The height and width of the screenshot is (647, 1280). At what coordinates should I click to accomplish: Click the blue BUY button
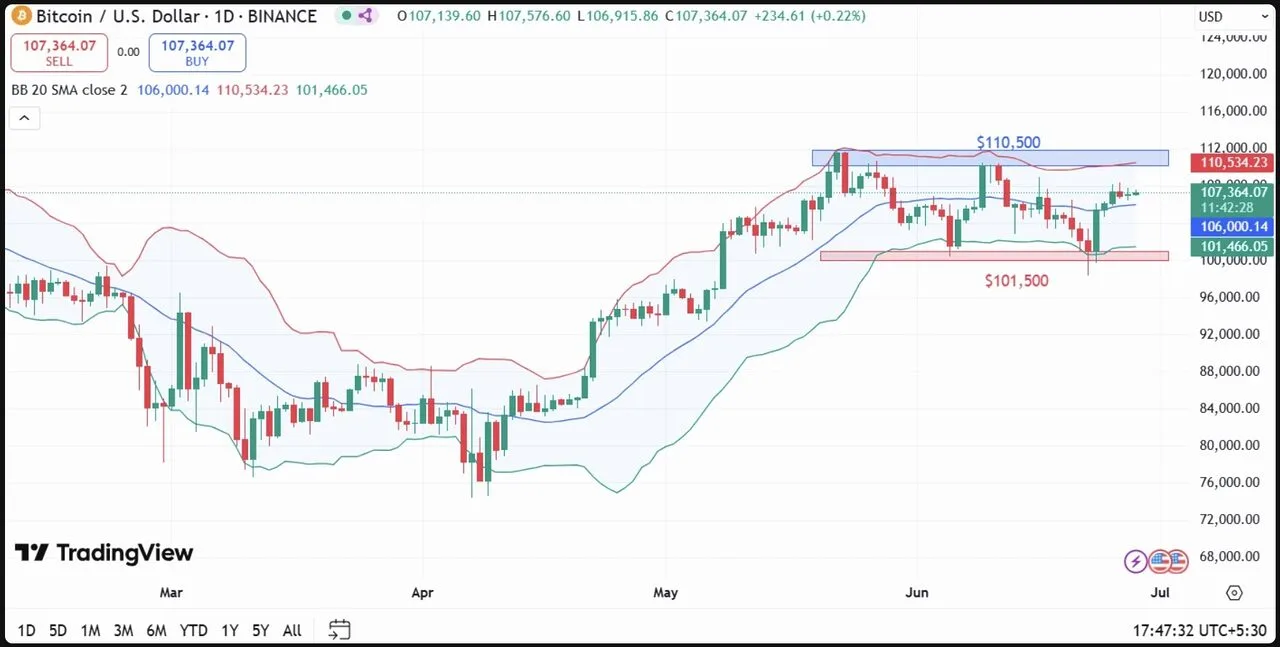tap(197, 52)
